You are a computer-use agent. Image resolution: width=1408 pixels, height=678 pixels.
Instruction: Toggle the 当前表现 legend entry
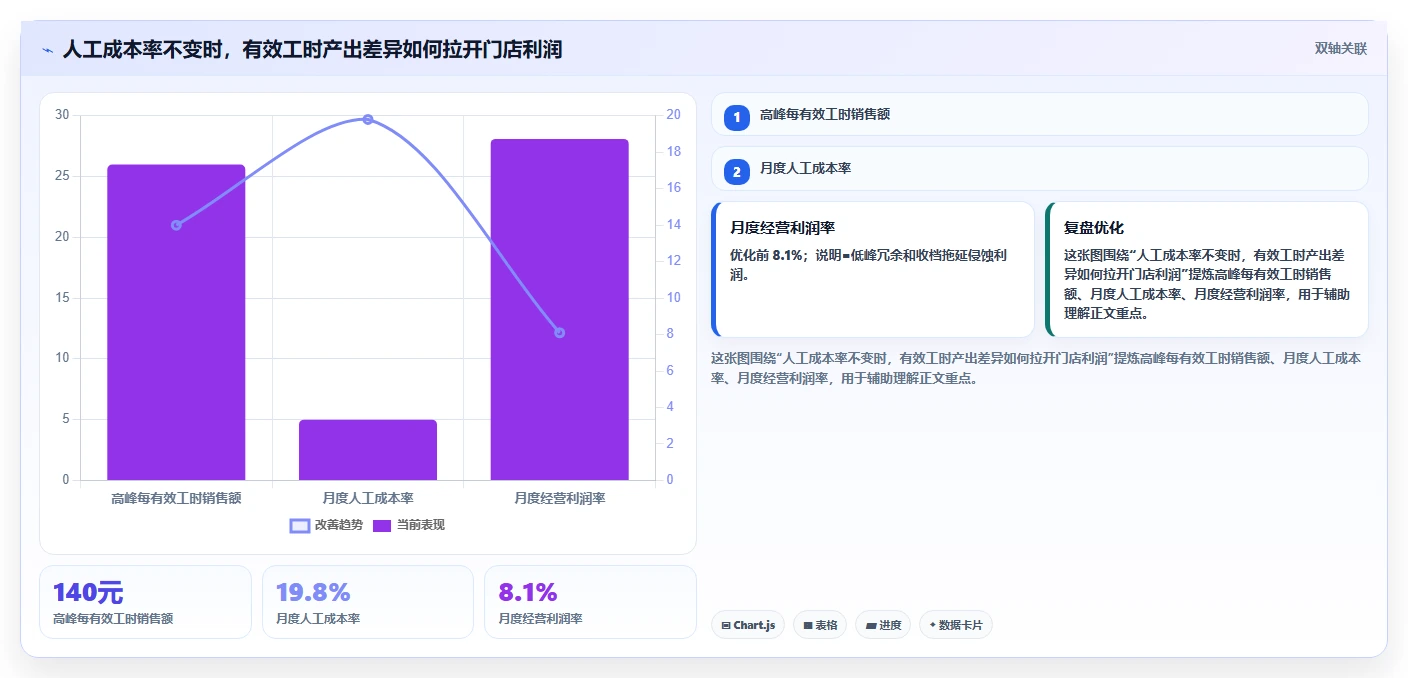pos(409,525)
